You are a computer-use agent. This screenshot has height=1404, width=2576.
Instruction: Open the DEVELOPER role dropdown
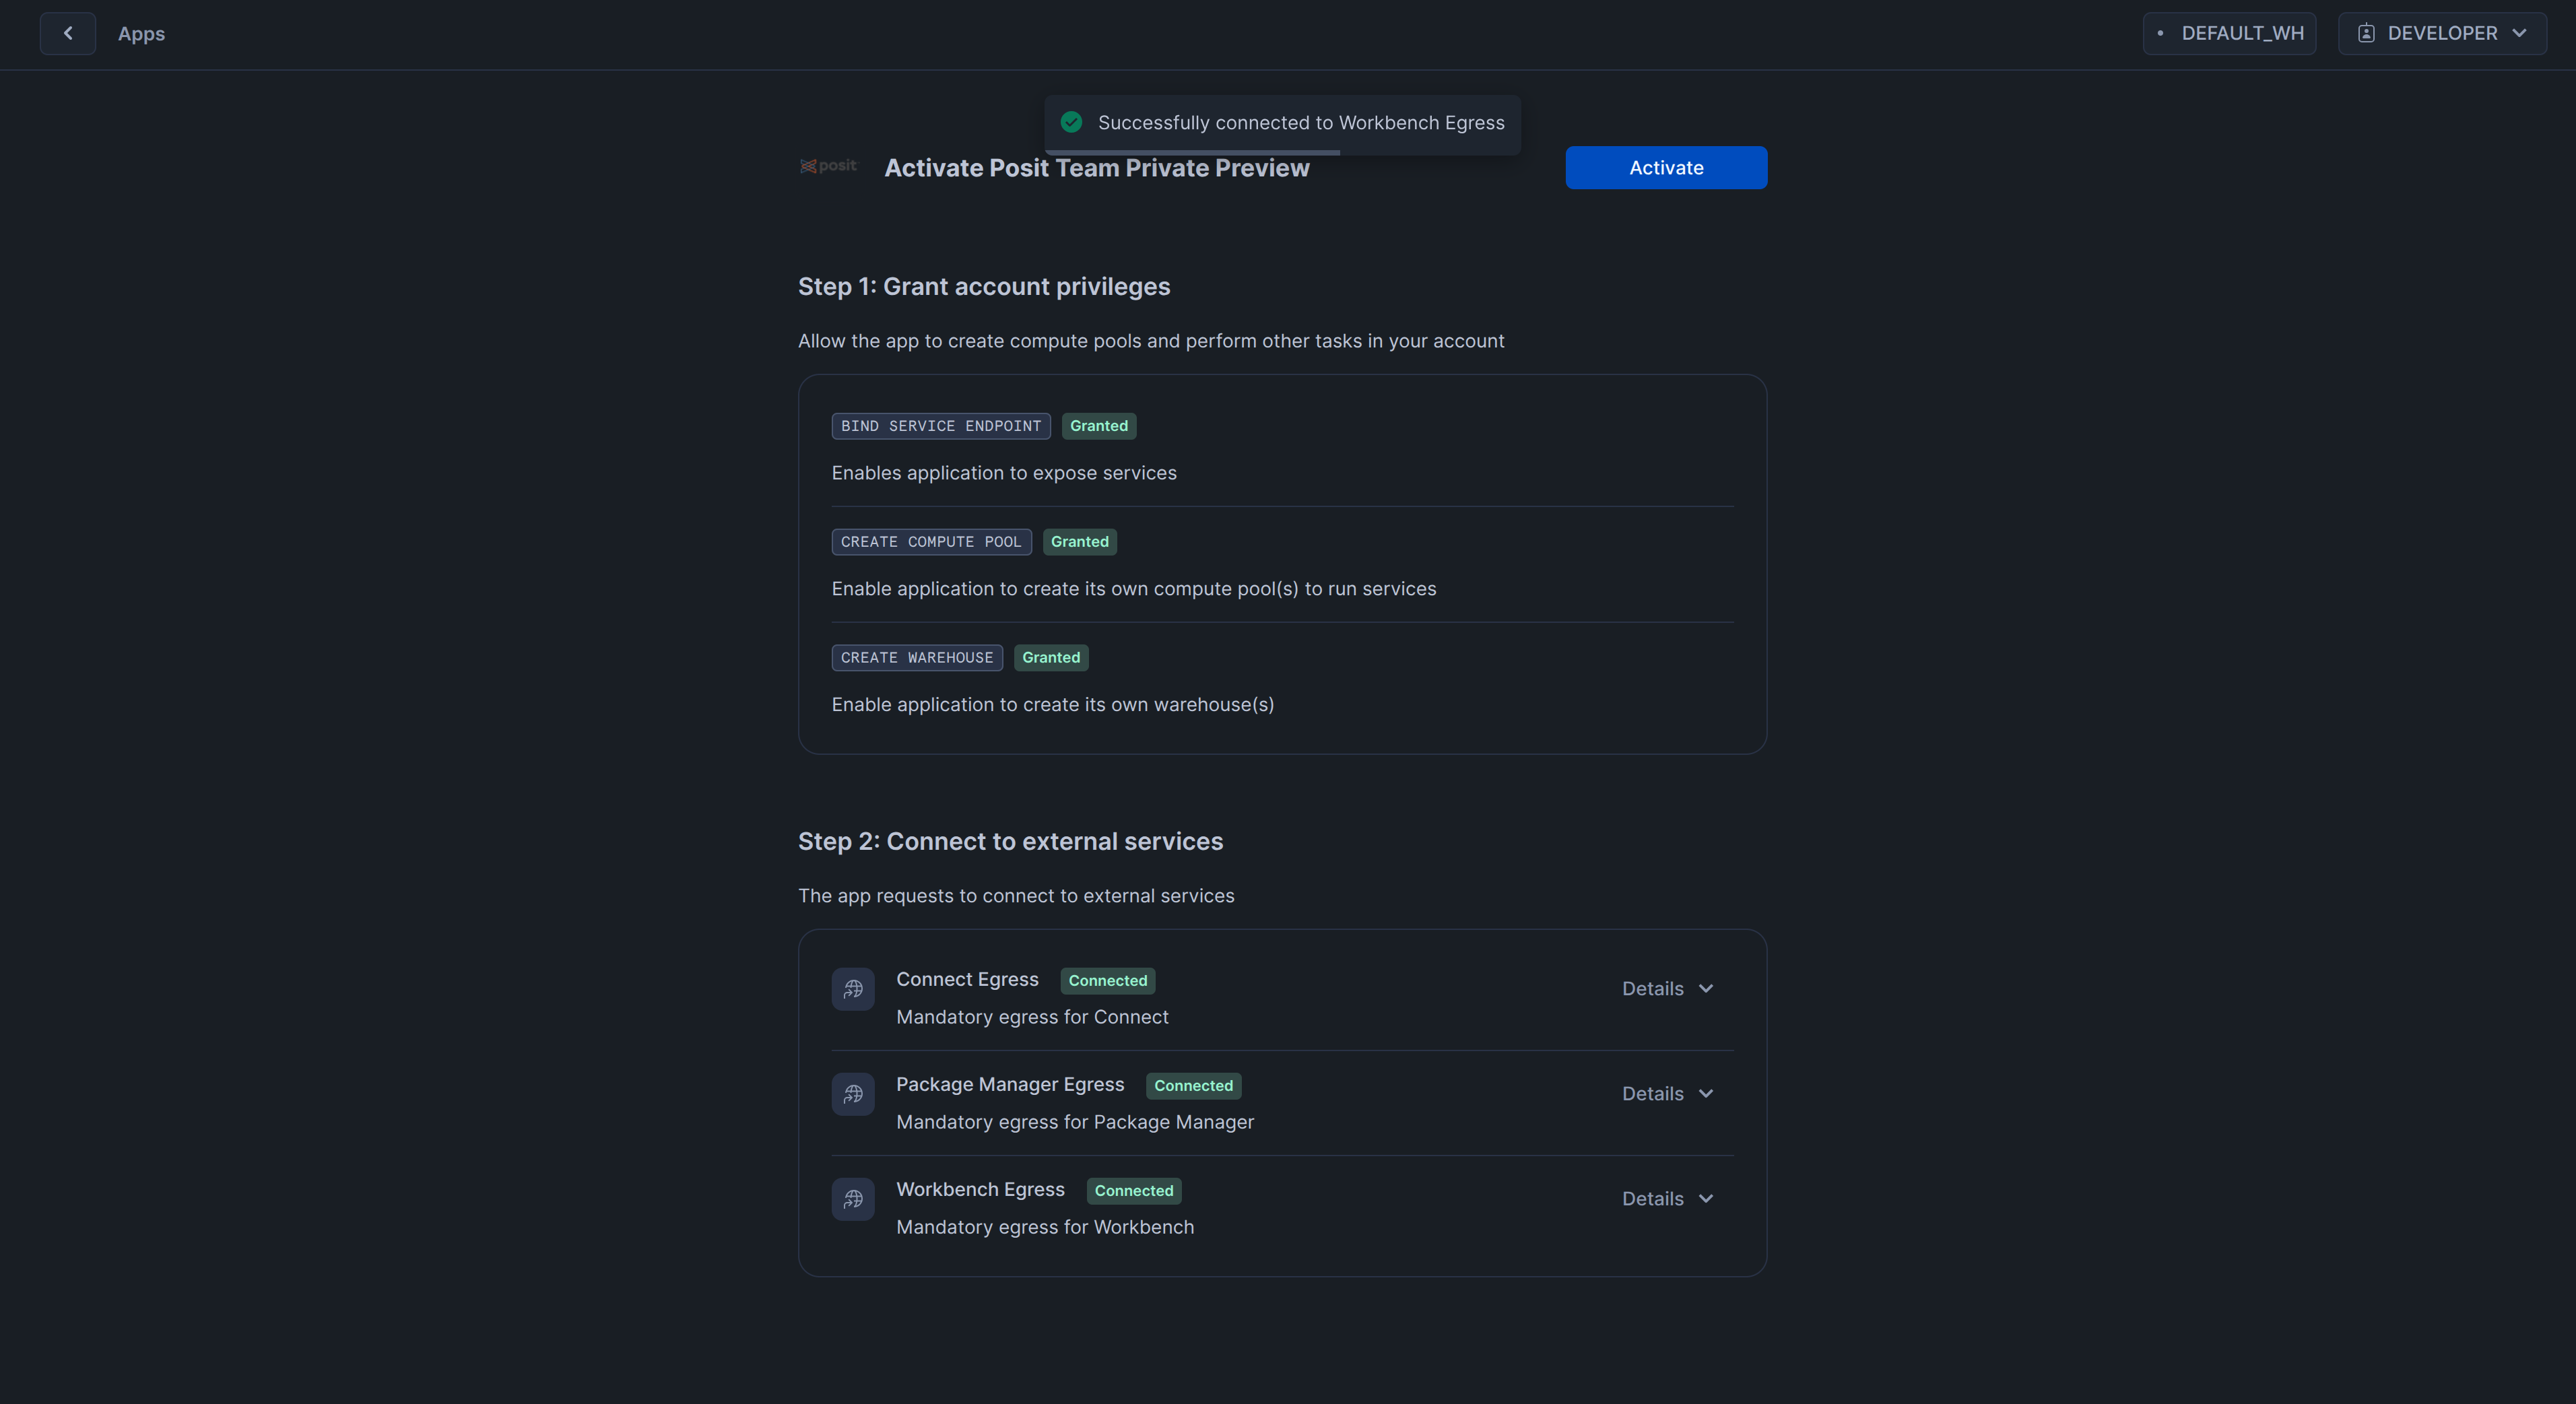tap(2442, 33)
